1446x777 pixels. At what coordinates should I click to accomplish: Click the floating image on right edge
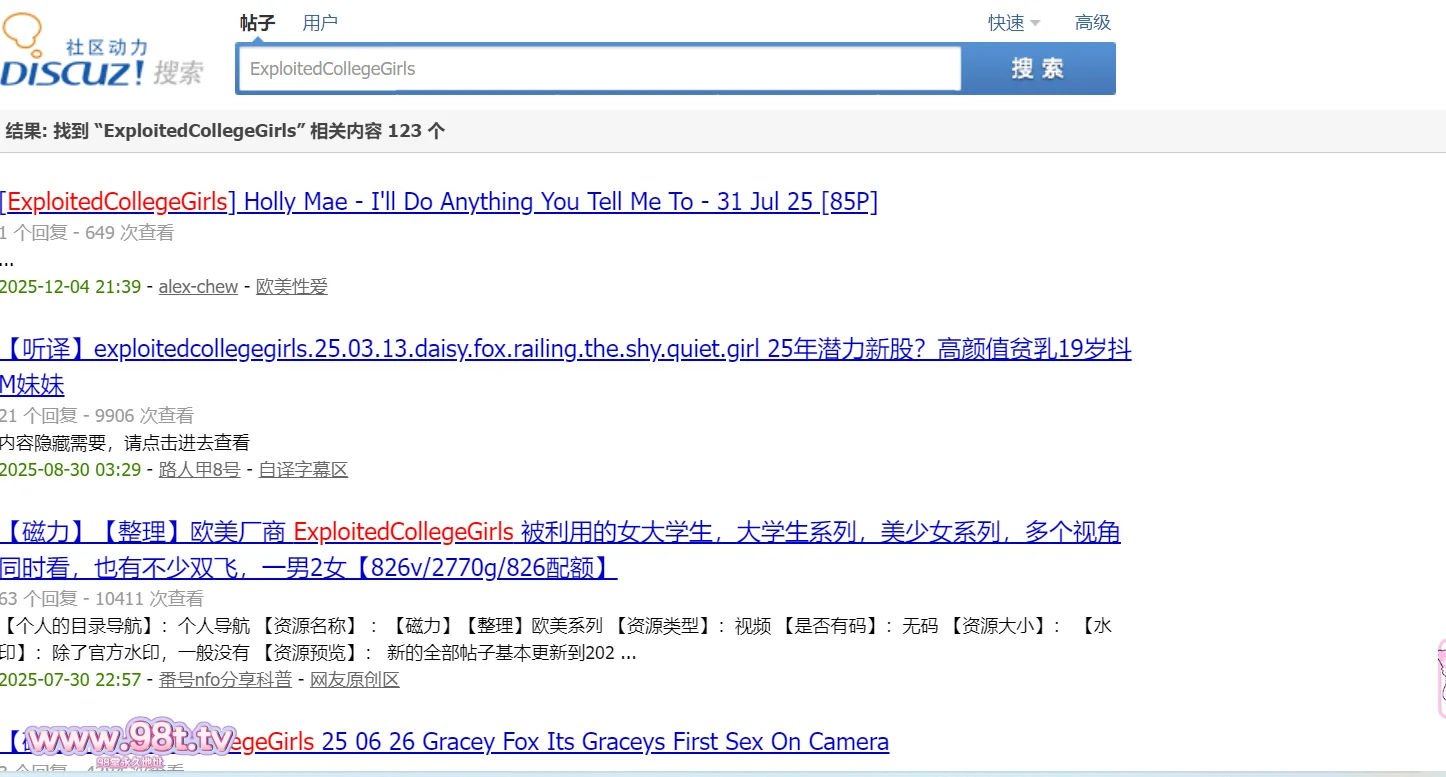pyautogui.click(x=1440, y=680)
